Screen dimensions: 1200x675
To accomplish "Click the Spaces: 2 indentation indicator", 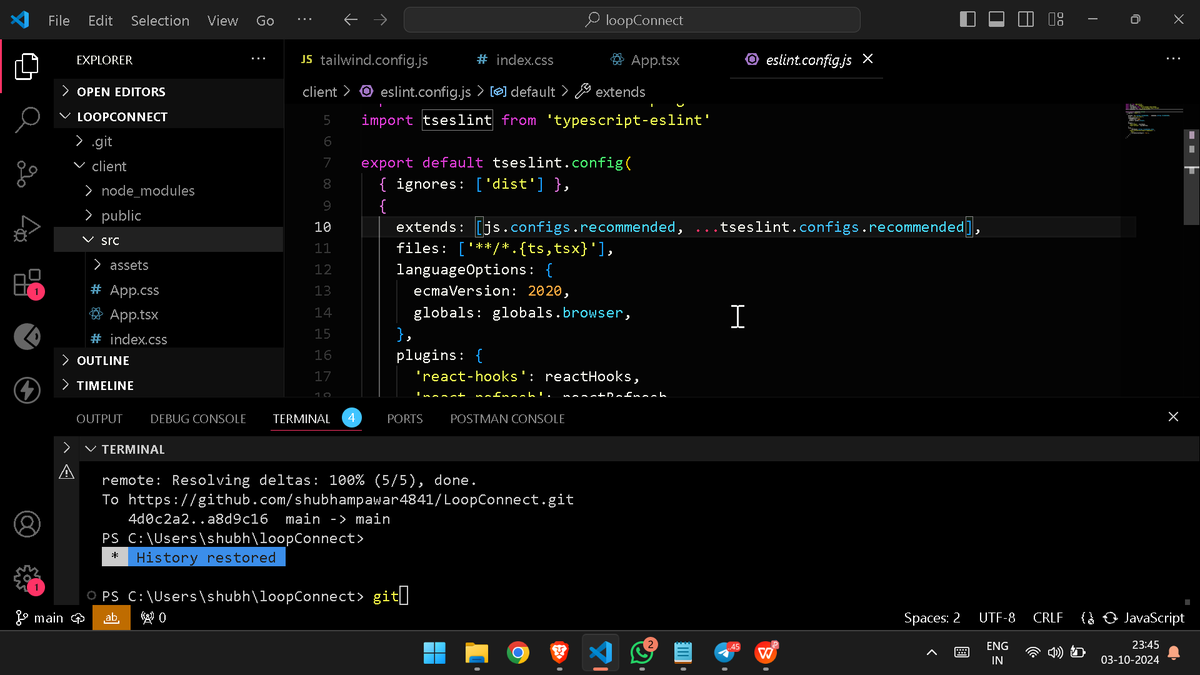I will [x=932, y=618].
